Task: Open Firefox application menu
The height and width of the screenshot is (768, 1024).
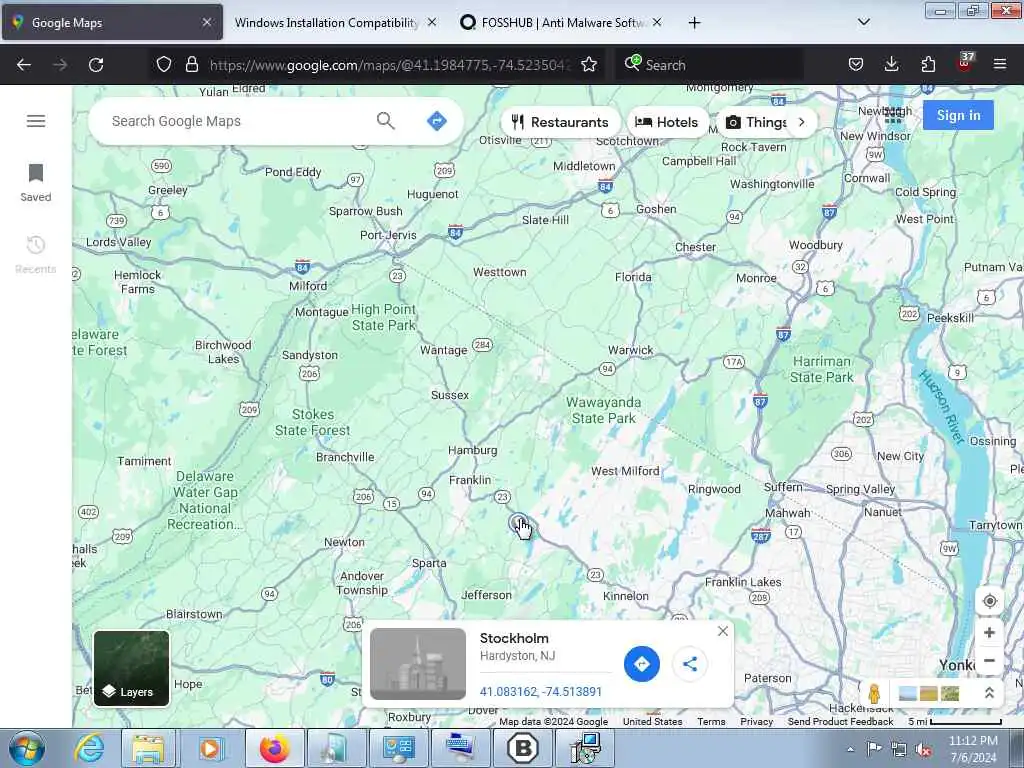Action: pos(1000,64)
